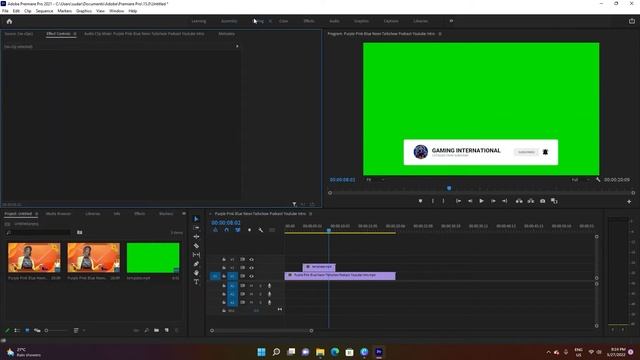Toggle visibility eye of top video track
Viewport: 640px width, 360px height.
[x=251, y=260]
